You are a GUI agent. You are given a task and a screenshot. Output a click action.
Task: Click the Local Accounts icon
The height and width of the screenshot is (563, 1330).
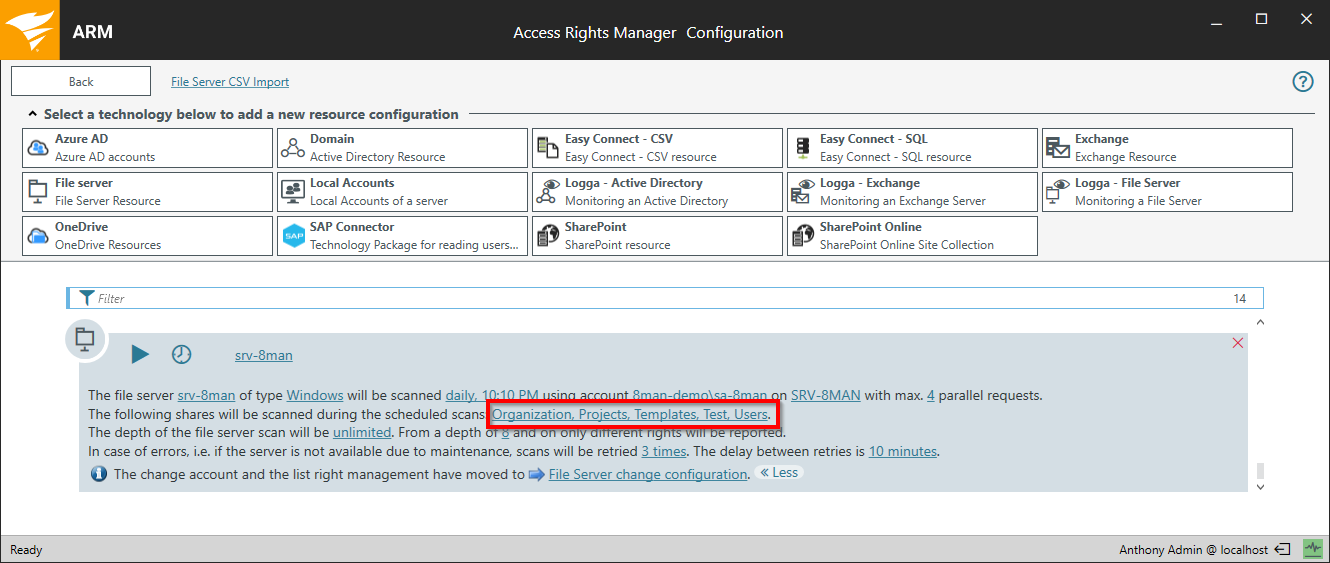[x=293, y=192]
